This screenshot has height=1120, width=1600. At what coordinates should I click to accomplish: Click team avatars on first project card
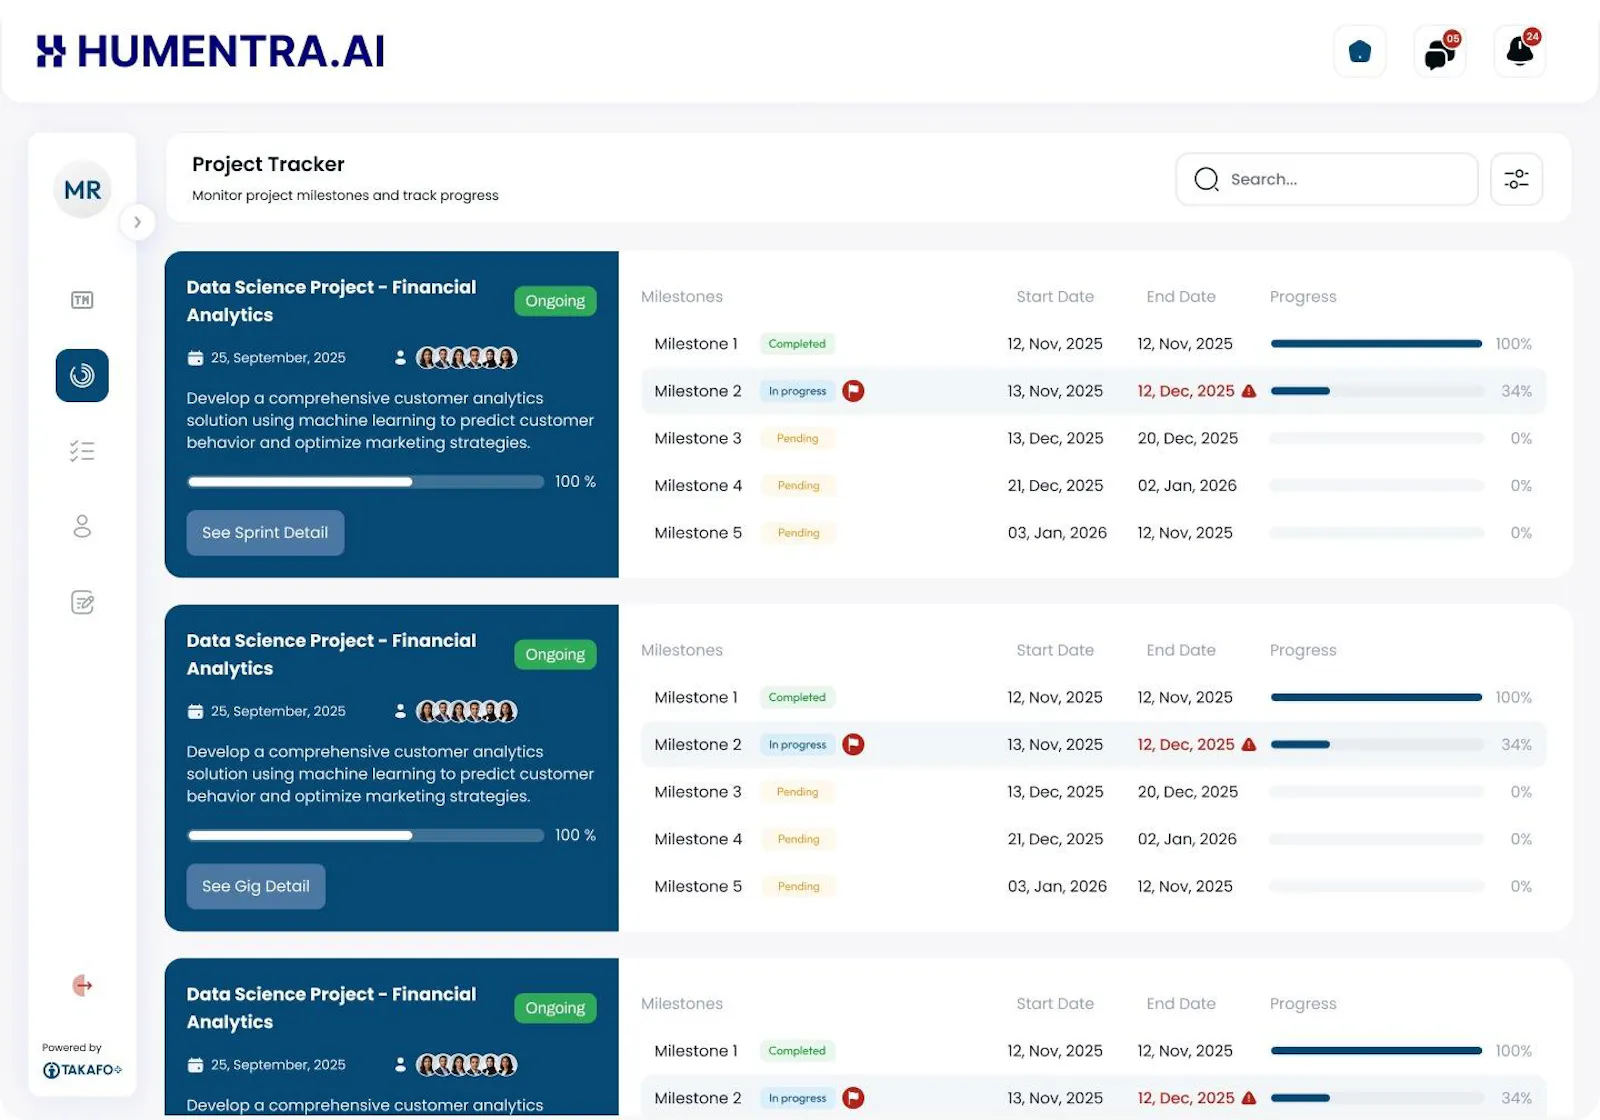point(467,358)
